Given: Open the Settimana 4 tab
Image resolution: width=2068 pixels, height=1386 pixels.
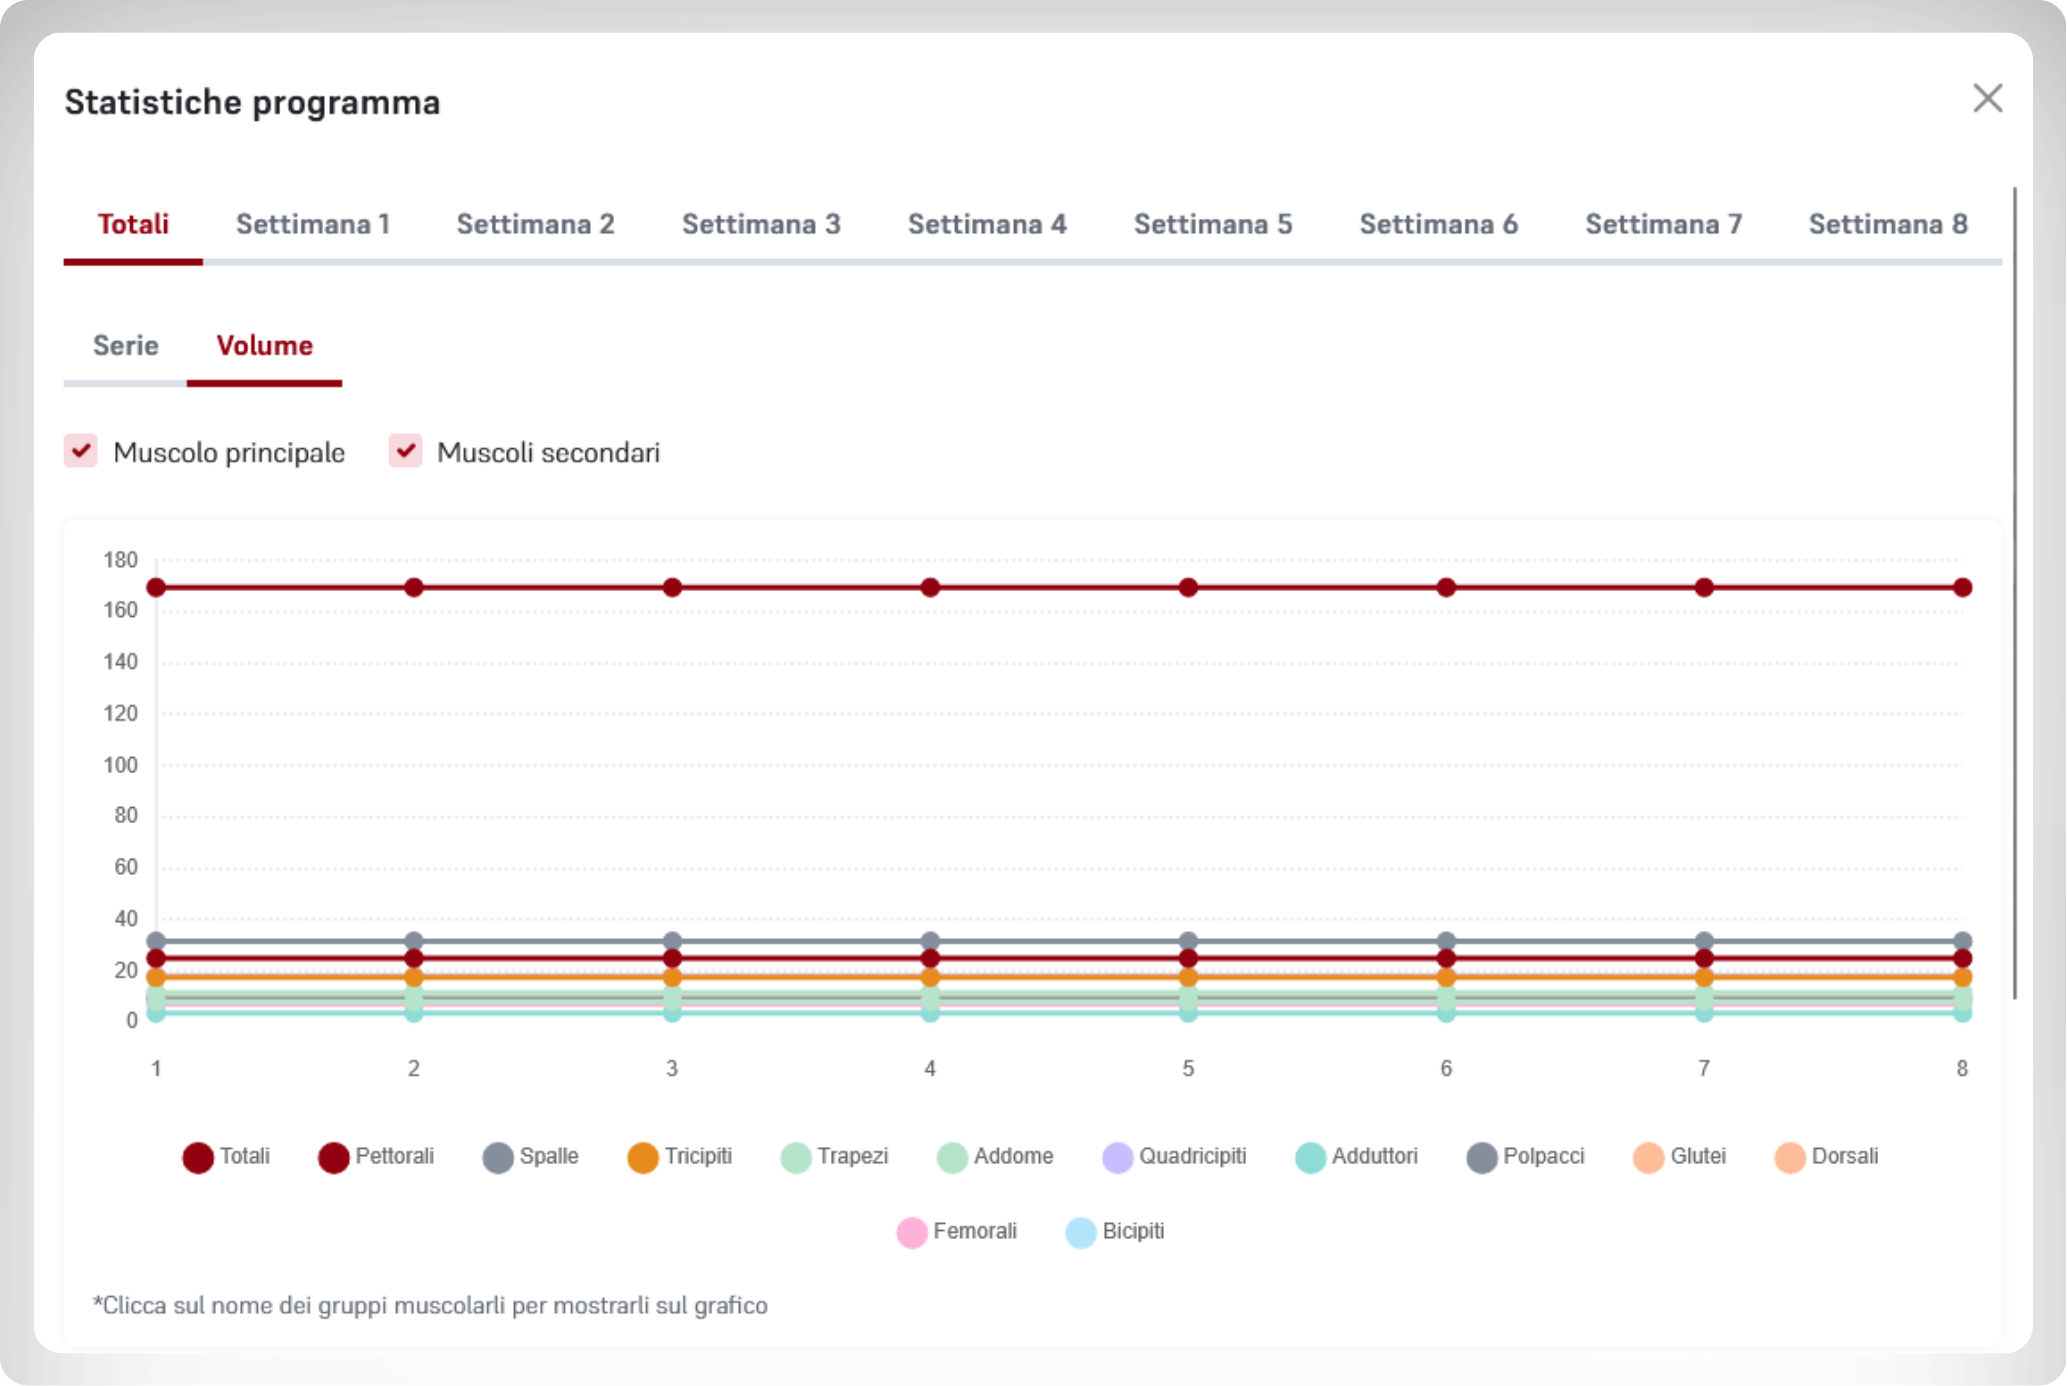Looking at the screenshot, I should [x=986, y=224].
